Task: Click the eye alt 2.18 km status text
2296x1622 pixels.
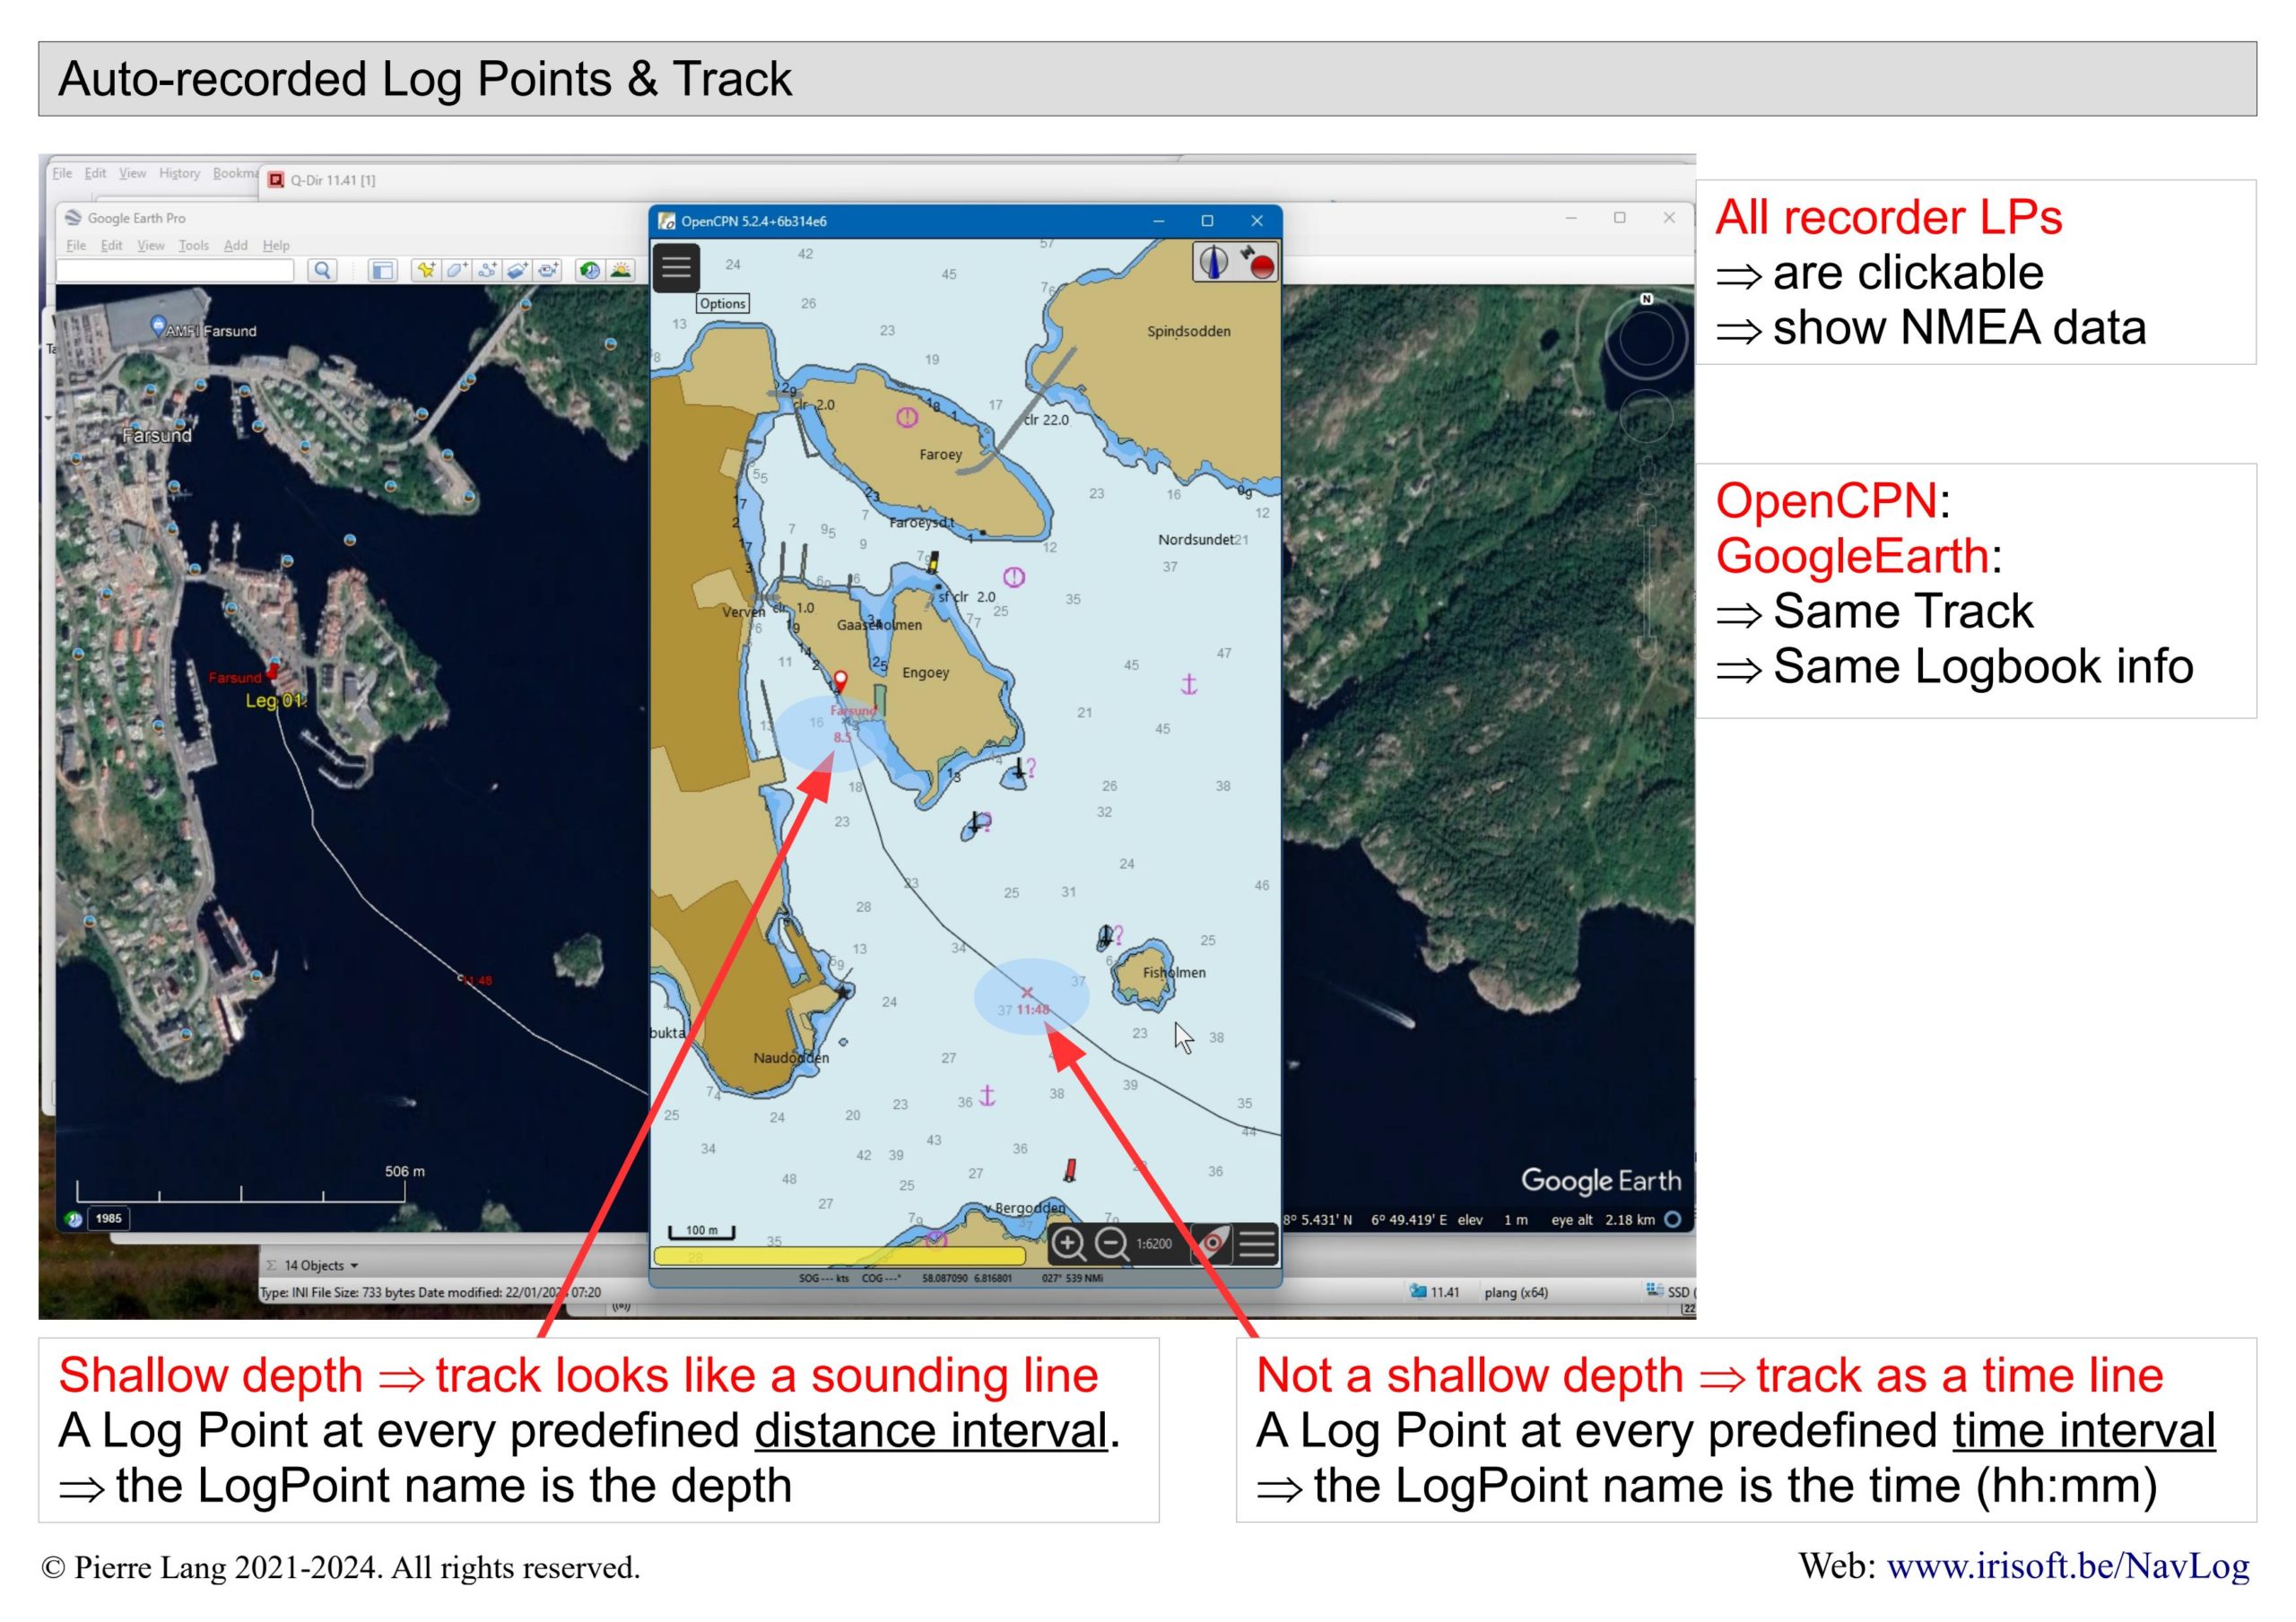Action: click(1603, 1219)
